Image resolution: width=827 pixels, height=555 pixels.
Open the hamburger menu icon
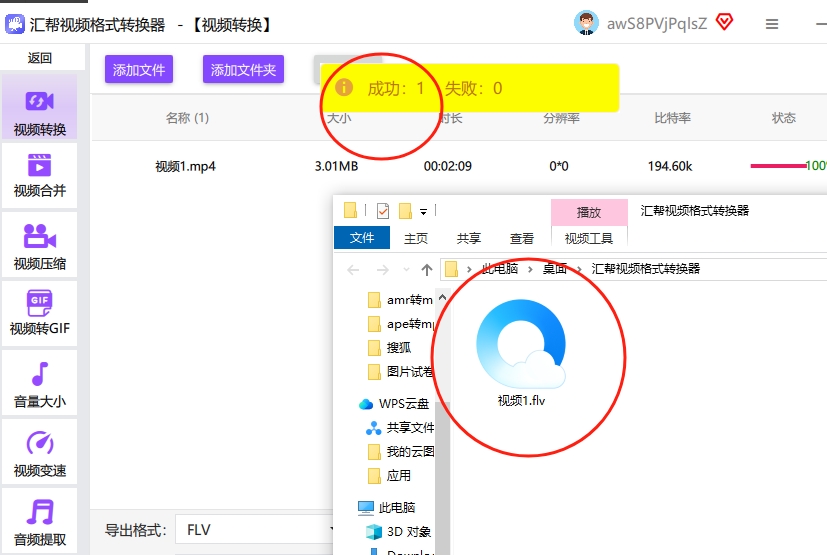point(772,24)
